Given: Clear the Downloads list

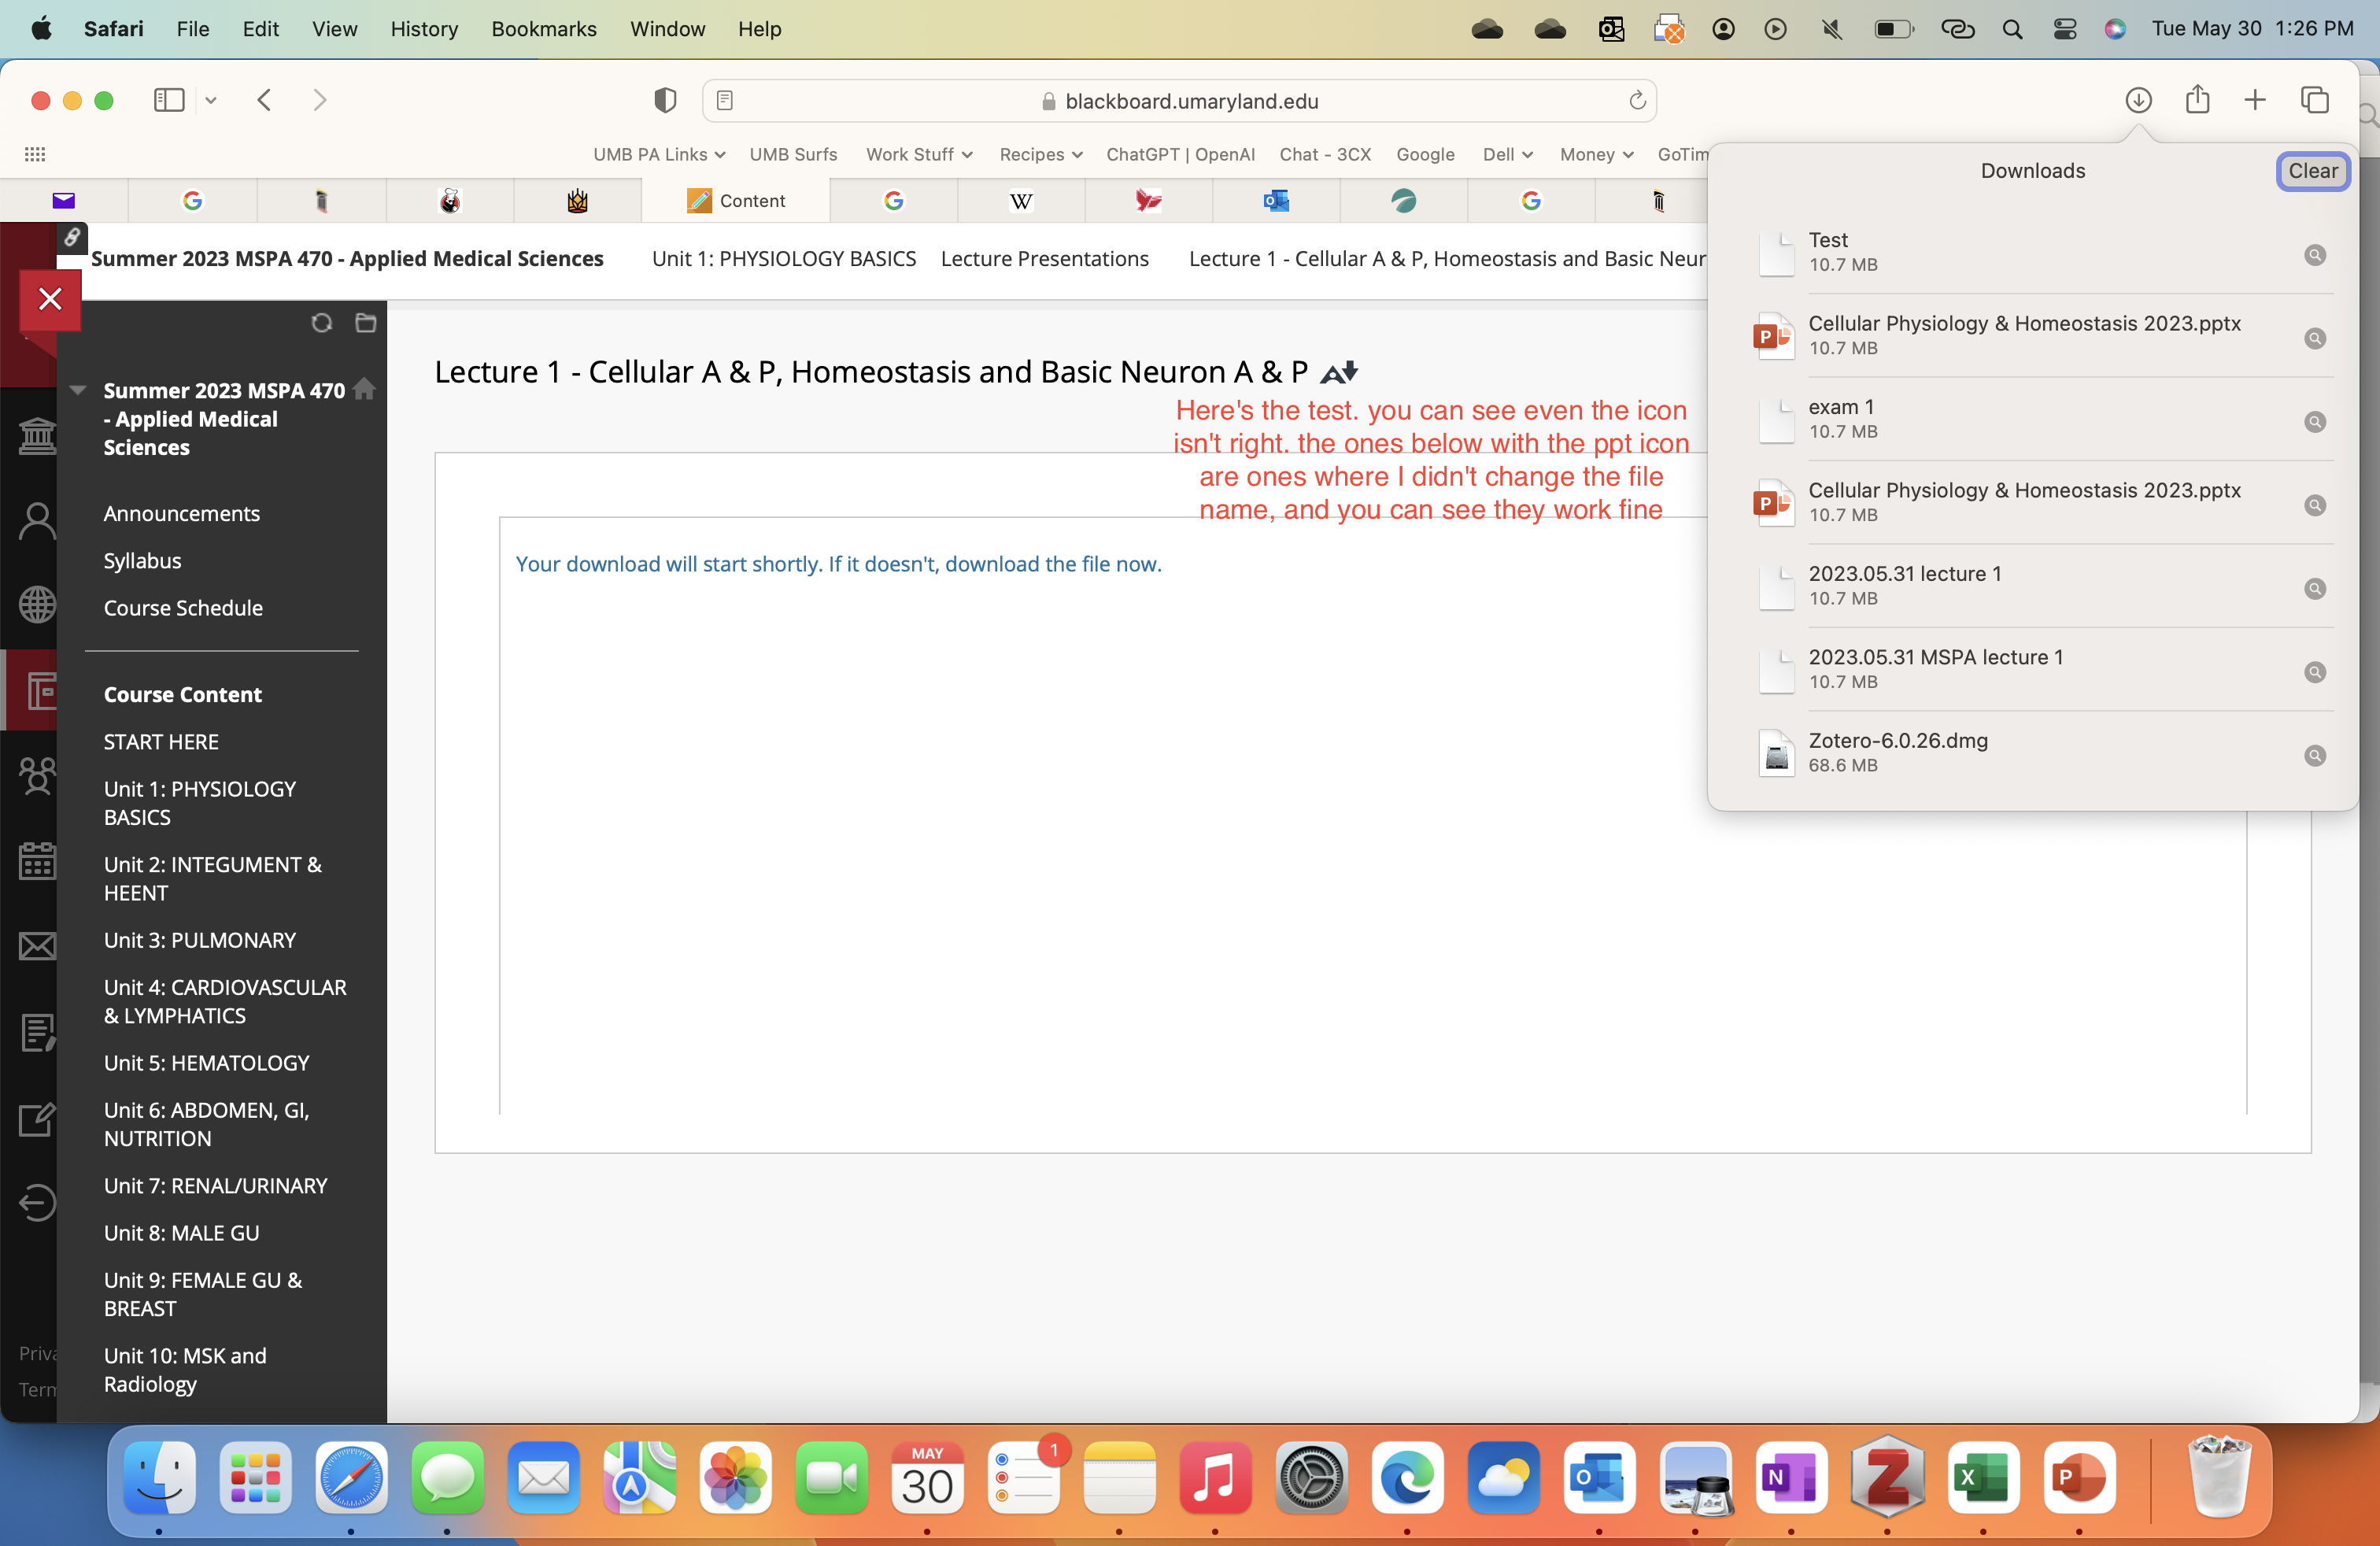Looking at the screenshot, I should [x=2312, y=171].
